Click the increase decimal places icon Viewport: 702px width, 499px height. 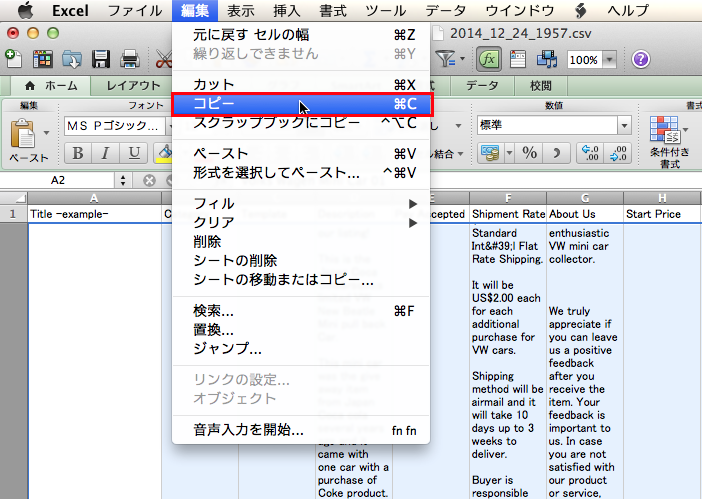click(x=592, y=152)
